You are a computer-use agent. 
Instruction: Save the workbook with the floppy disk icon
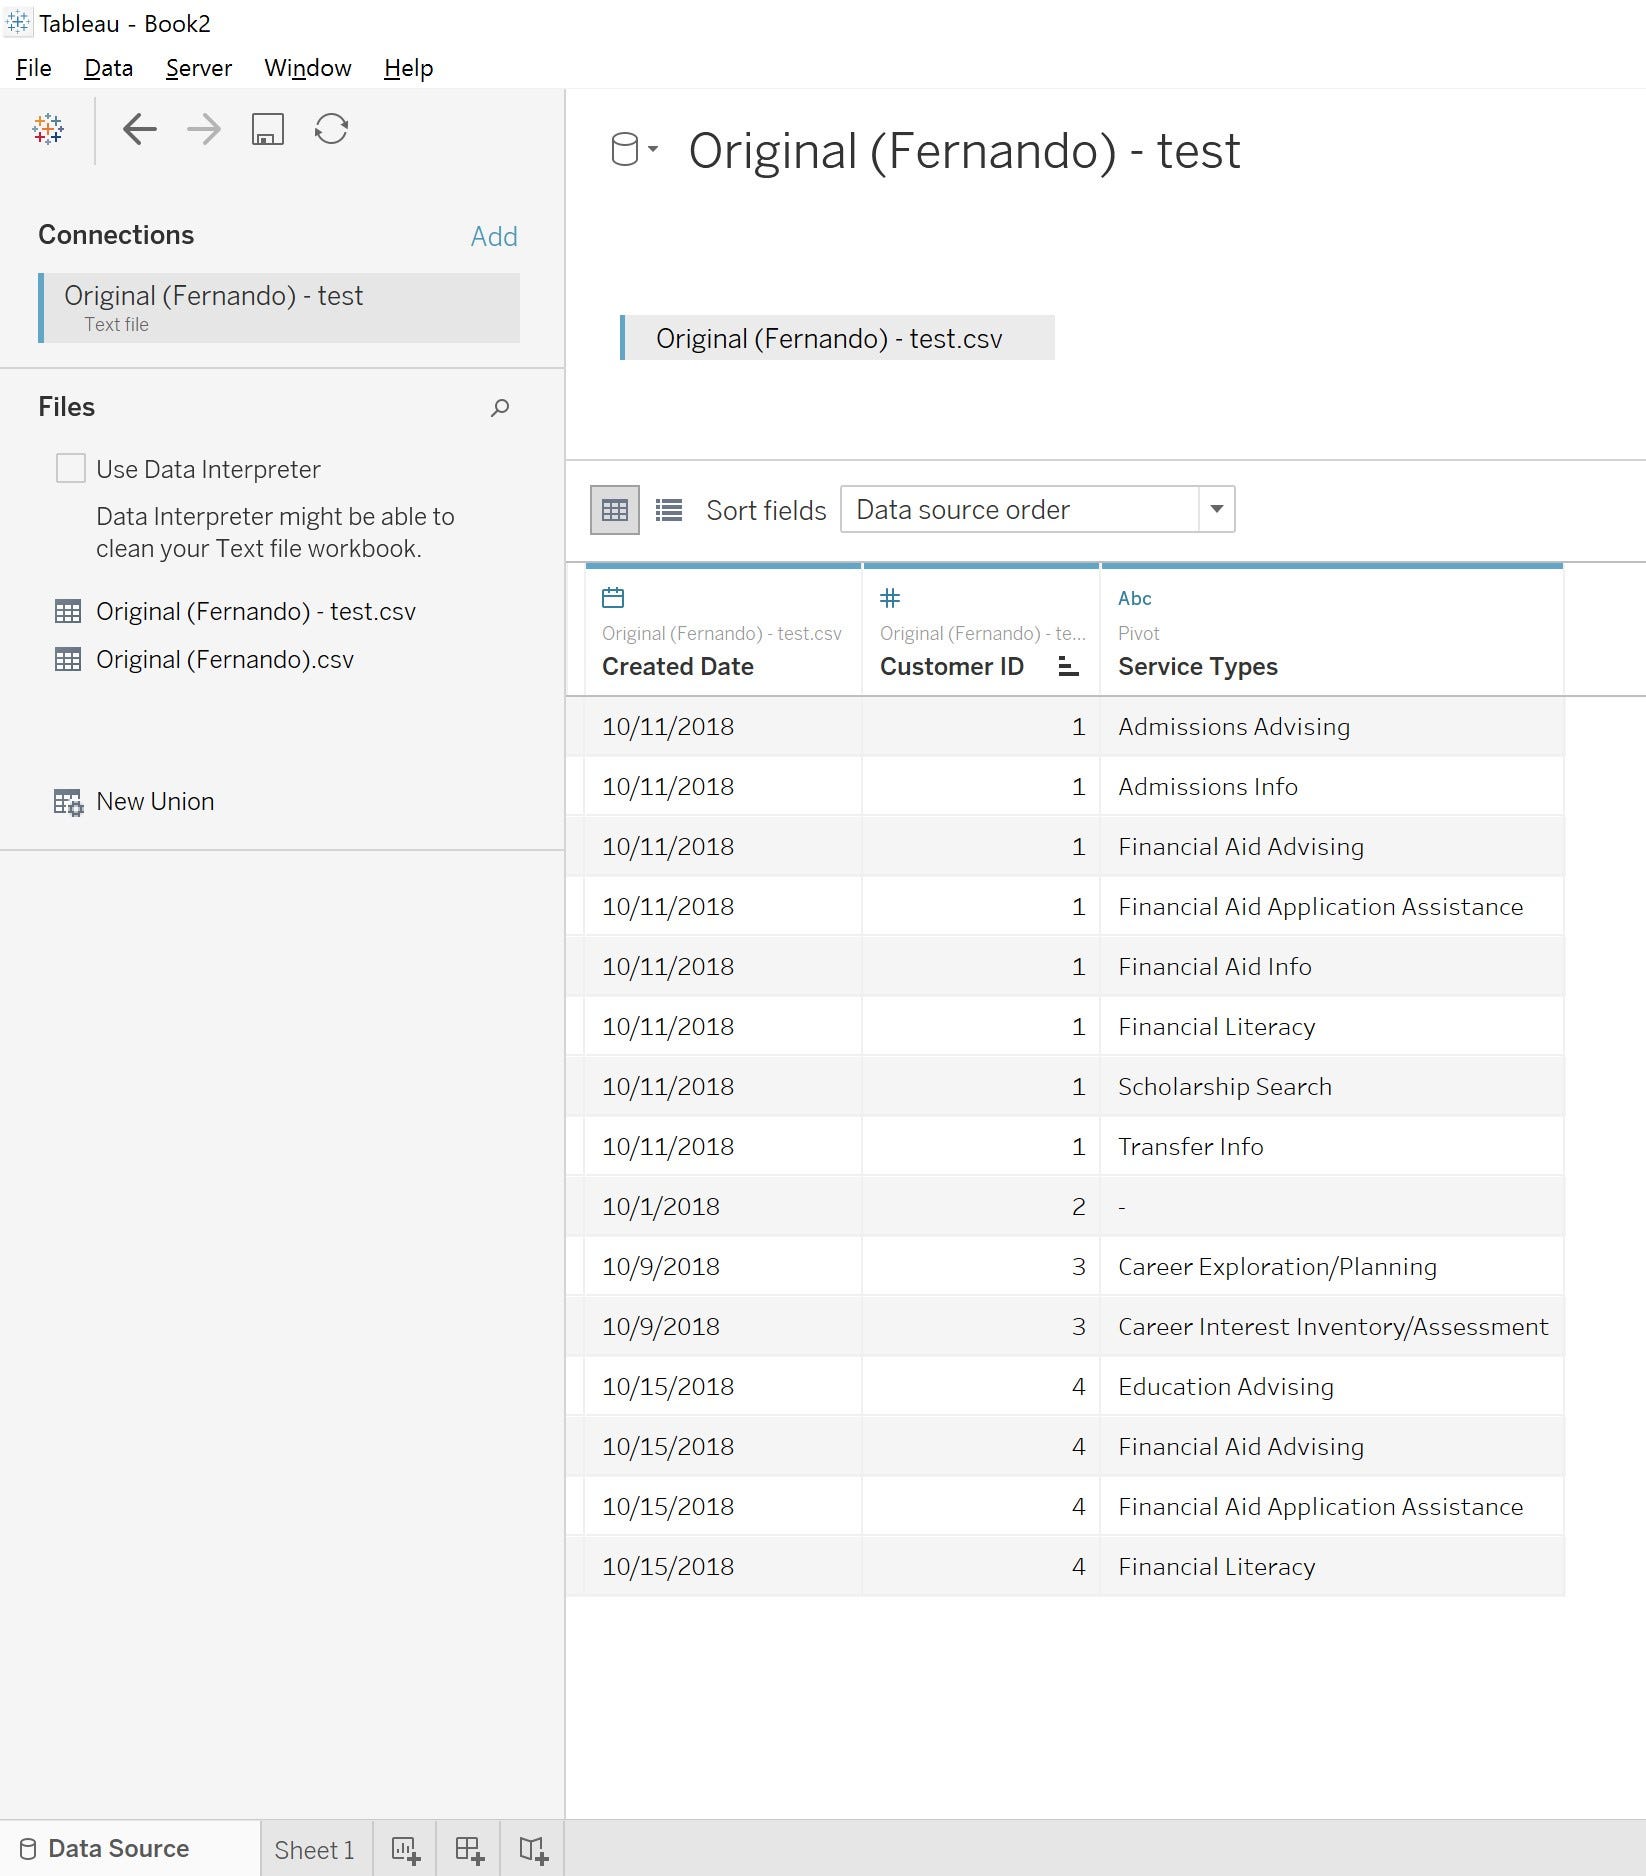pos(268,129)
